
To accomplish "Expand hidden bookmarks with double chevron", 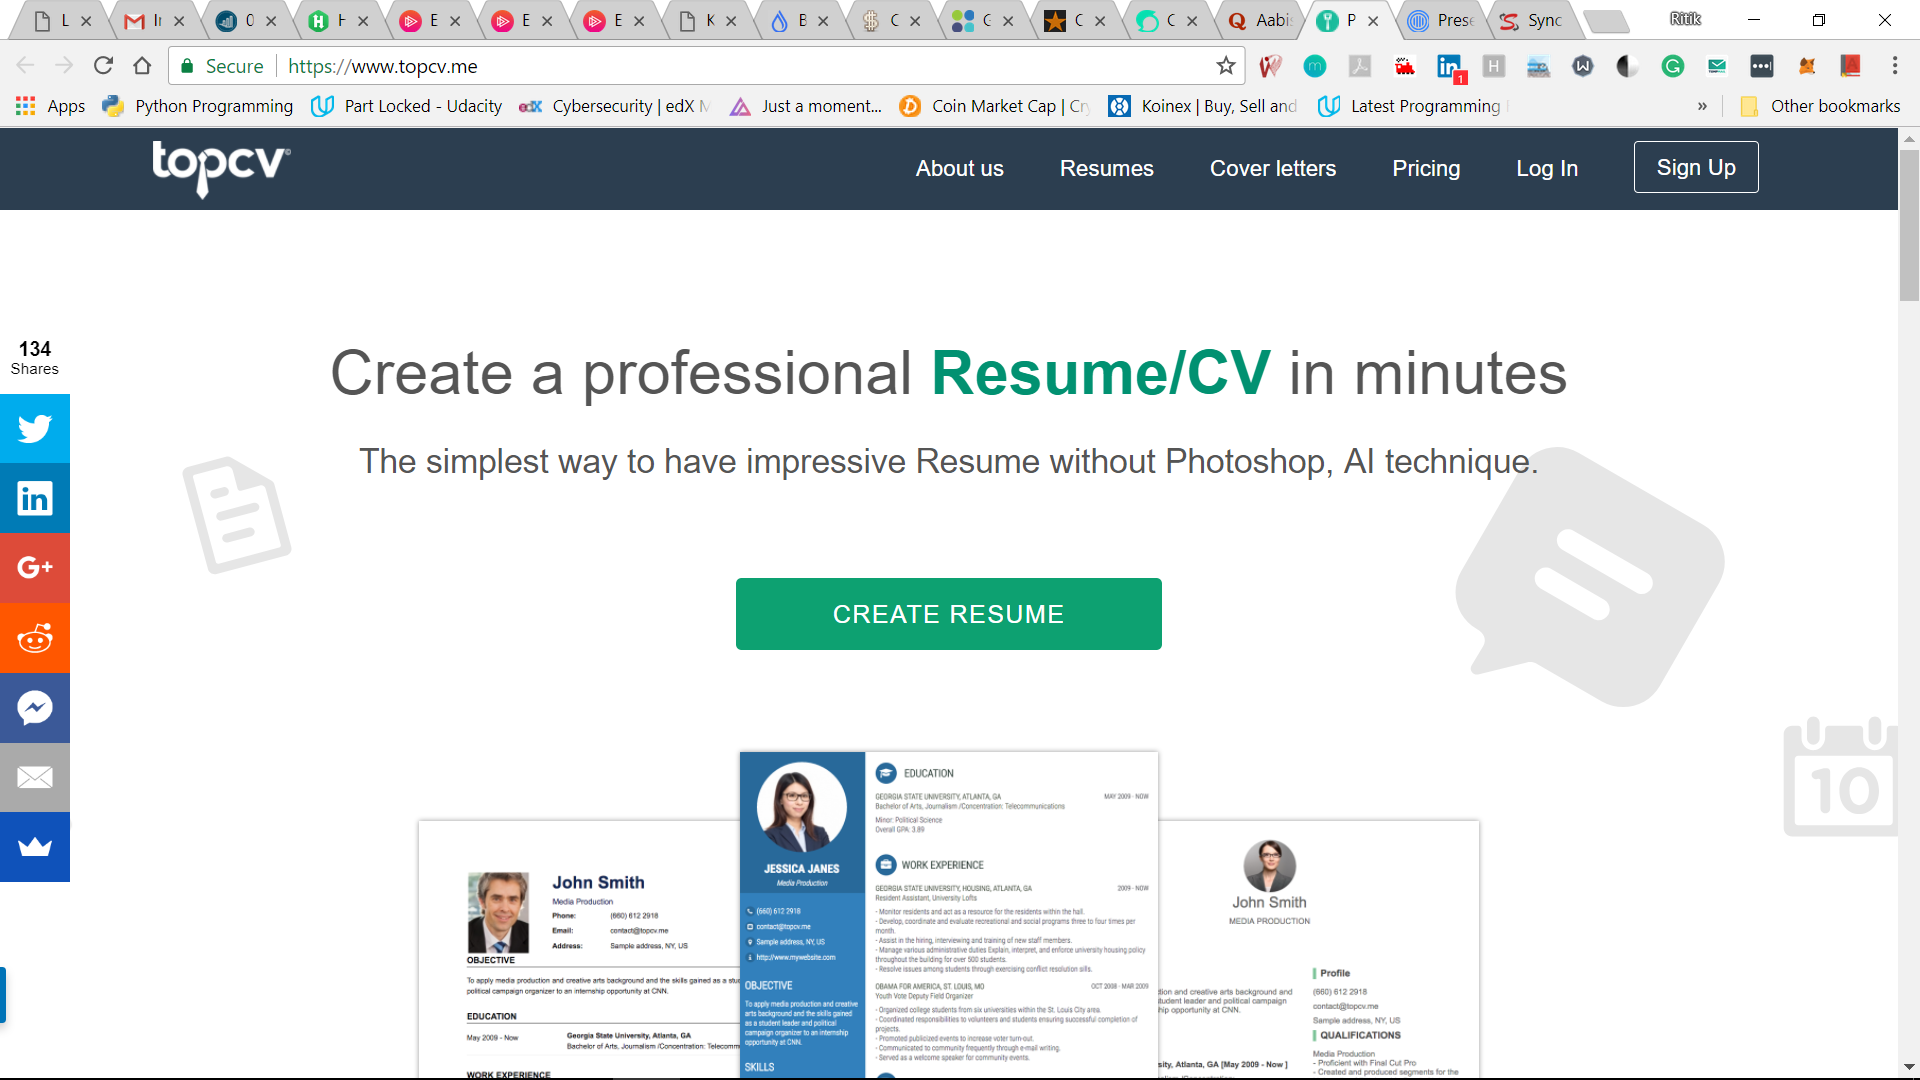I will [1702, 106].
